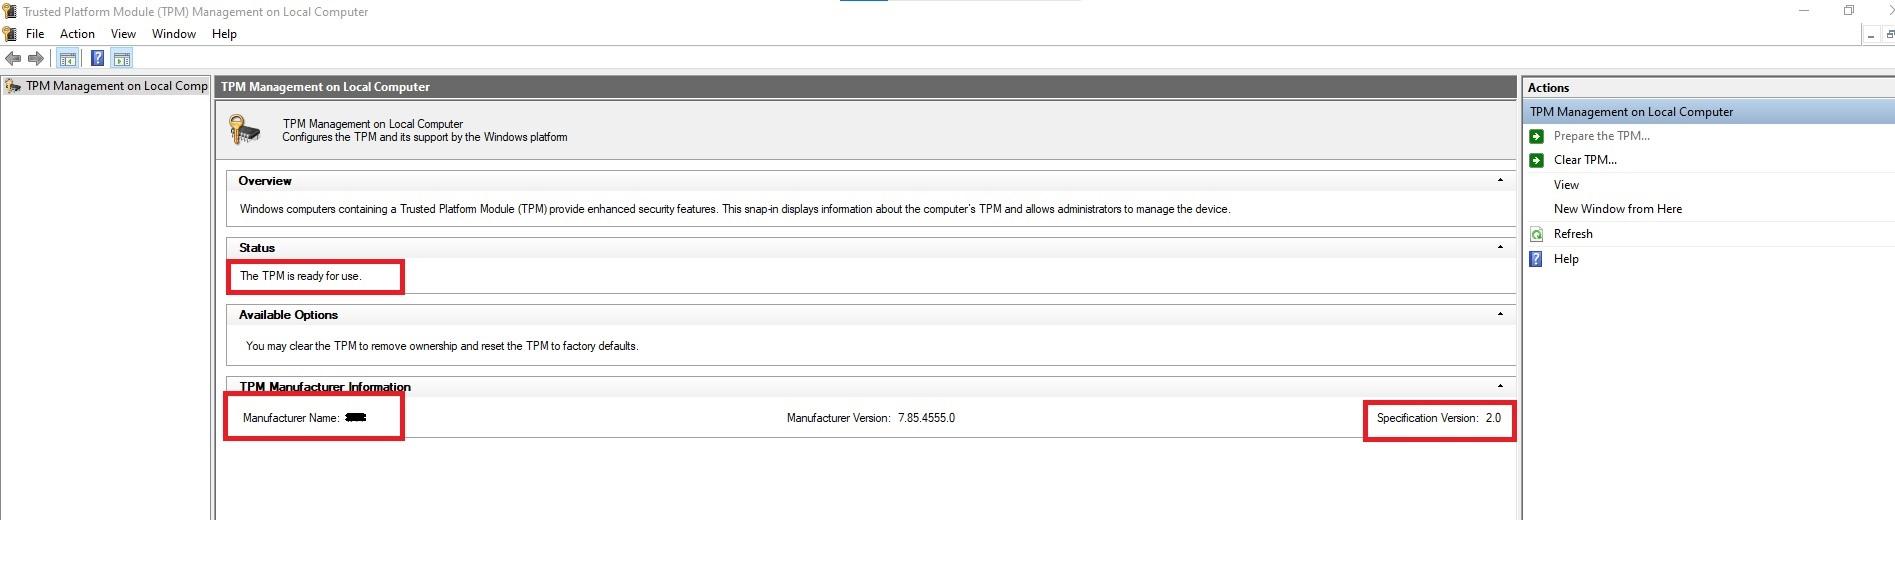The width and height of the screenshot is (1895, 574).
Task: Click the 'You may clear the TPM' options text
Action: pyautogui.click(x=442, y=346)
